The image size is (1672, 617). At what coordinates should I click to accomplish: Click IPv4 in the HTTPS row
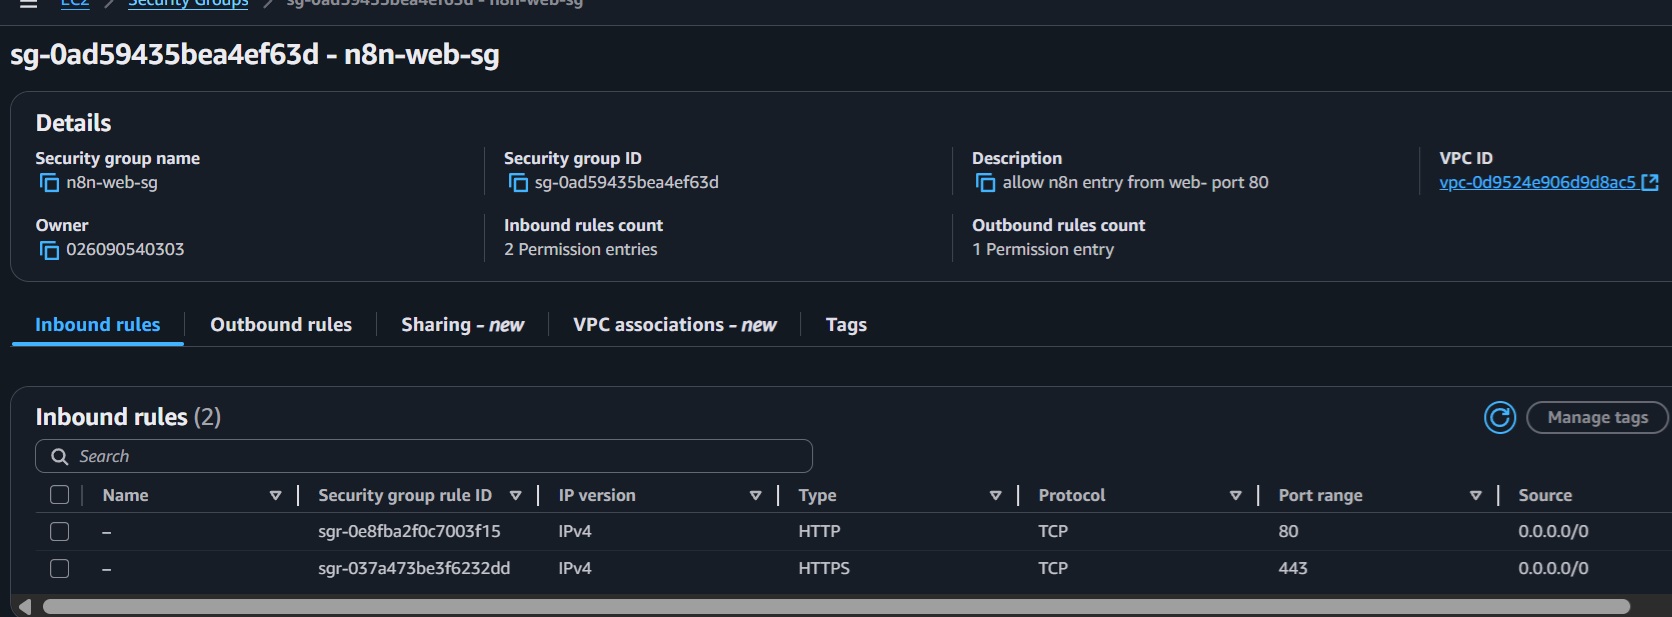coord(575,568)
